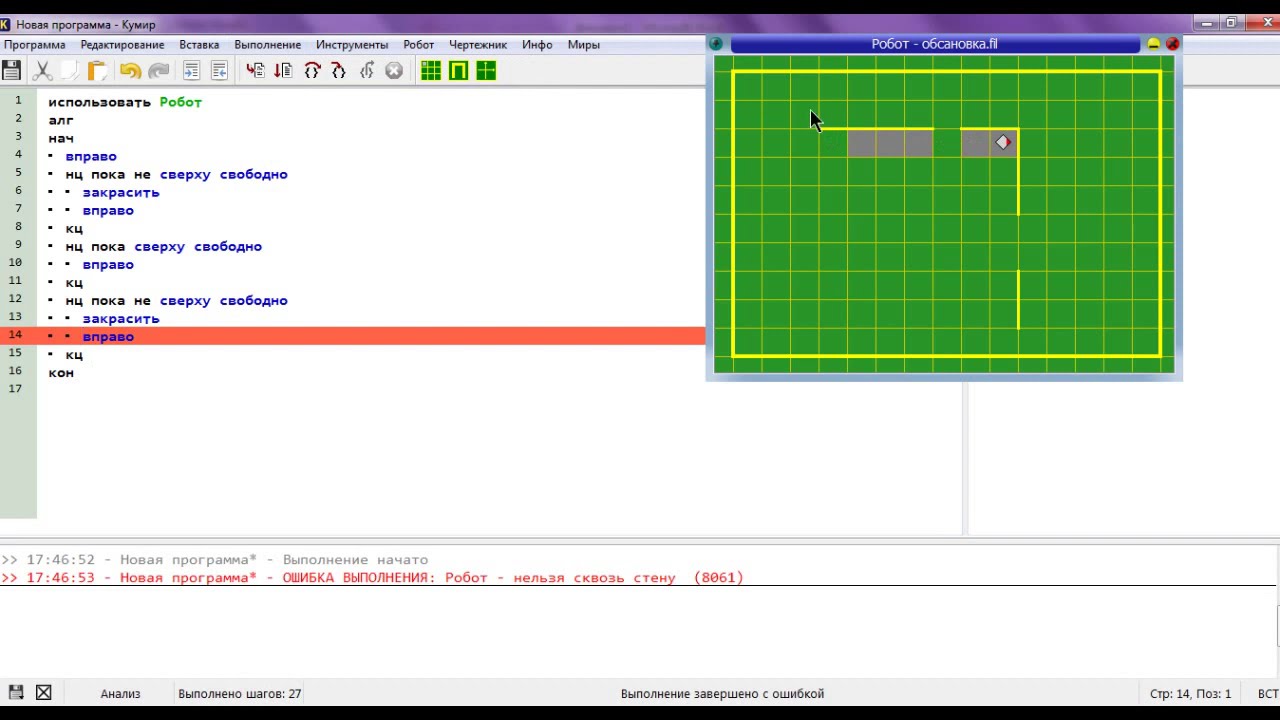Click 'закрасить' on line 13
1280x720 pixels.
(x=121, y=318)
